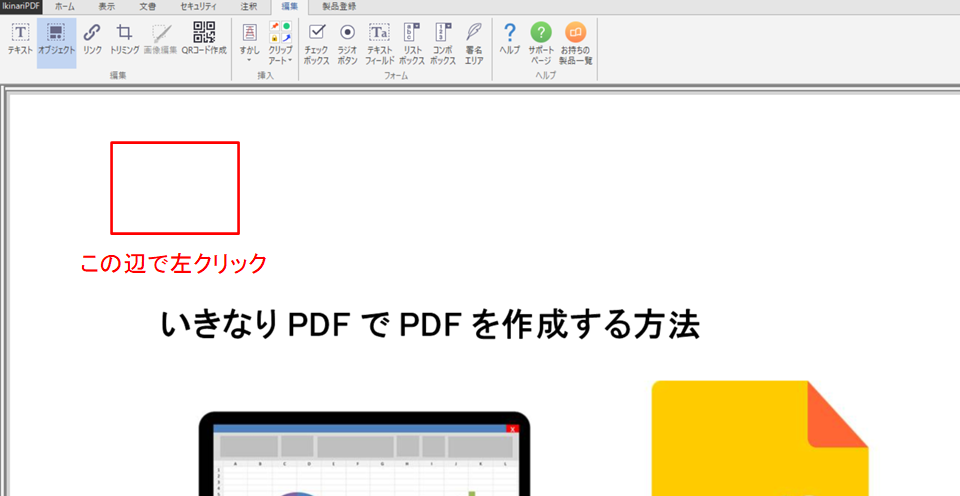Choose the リンク chain tool

92,40
